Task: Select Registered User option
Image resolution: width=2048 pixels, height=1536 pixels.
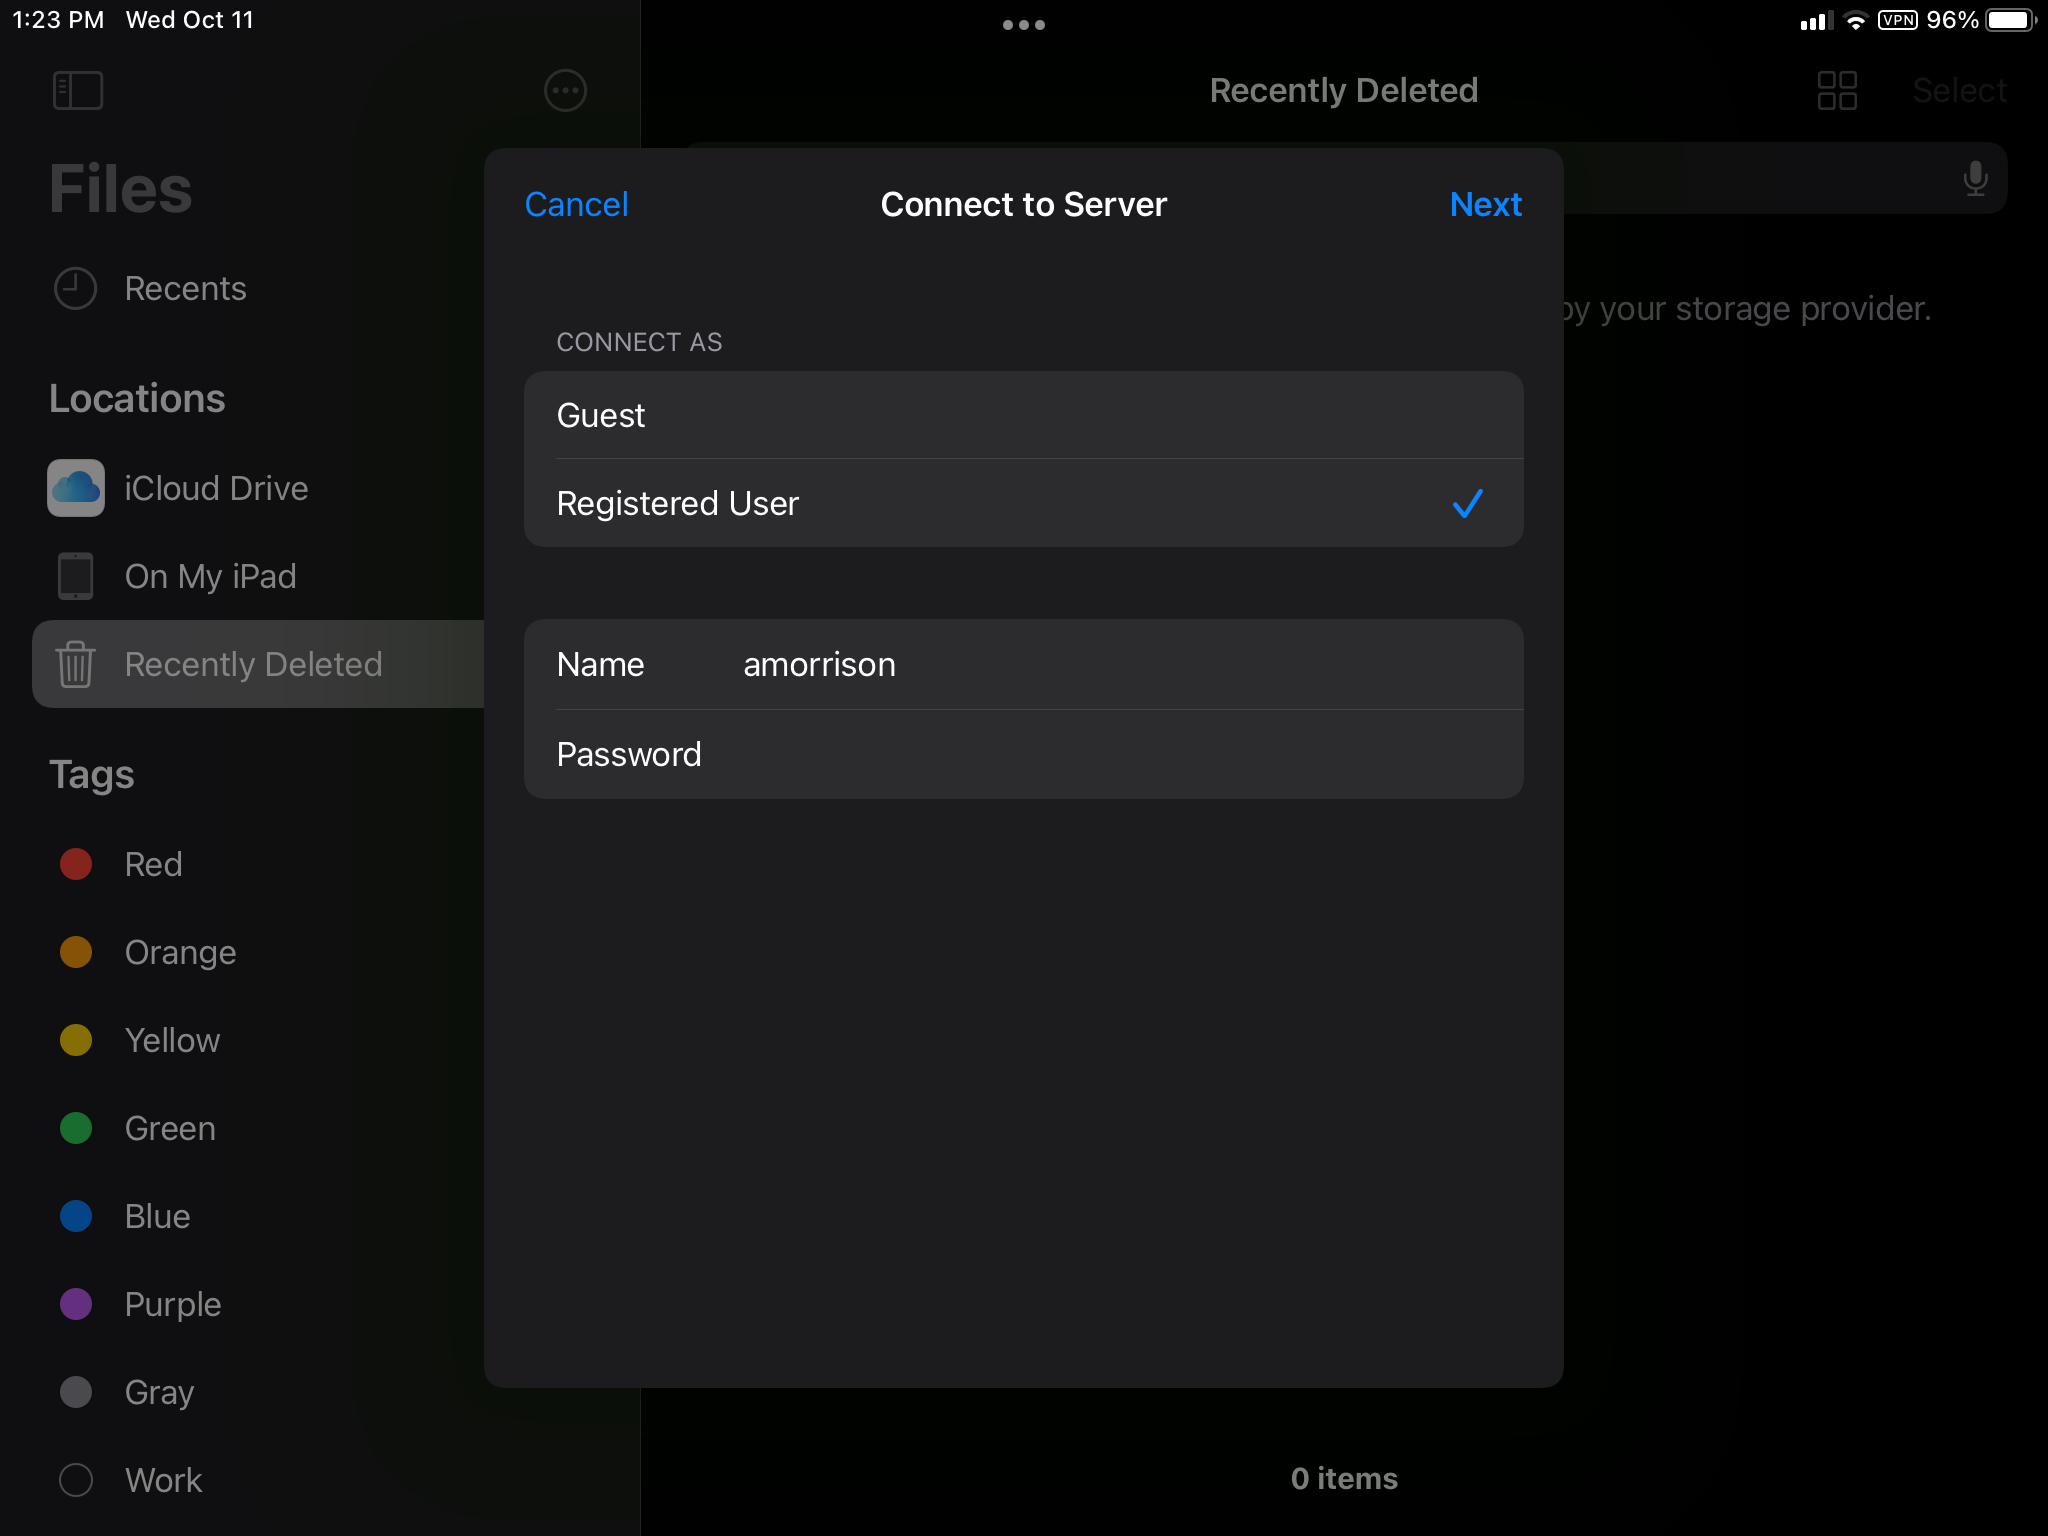Action: tap(1022, 503)
